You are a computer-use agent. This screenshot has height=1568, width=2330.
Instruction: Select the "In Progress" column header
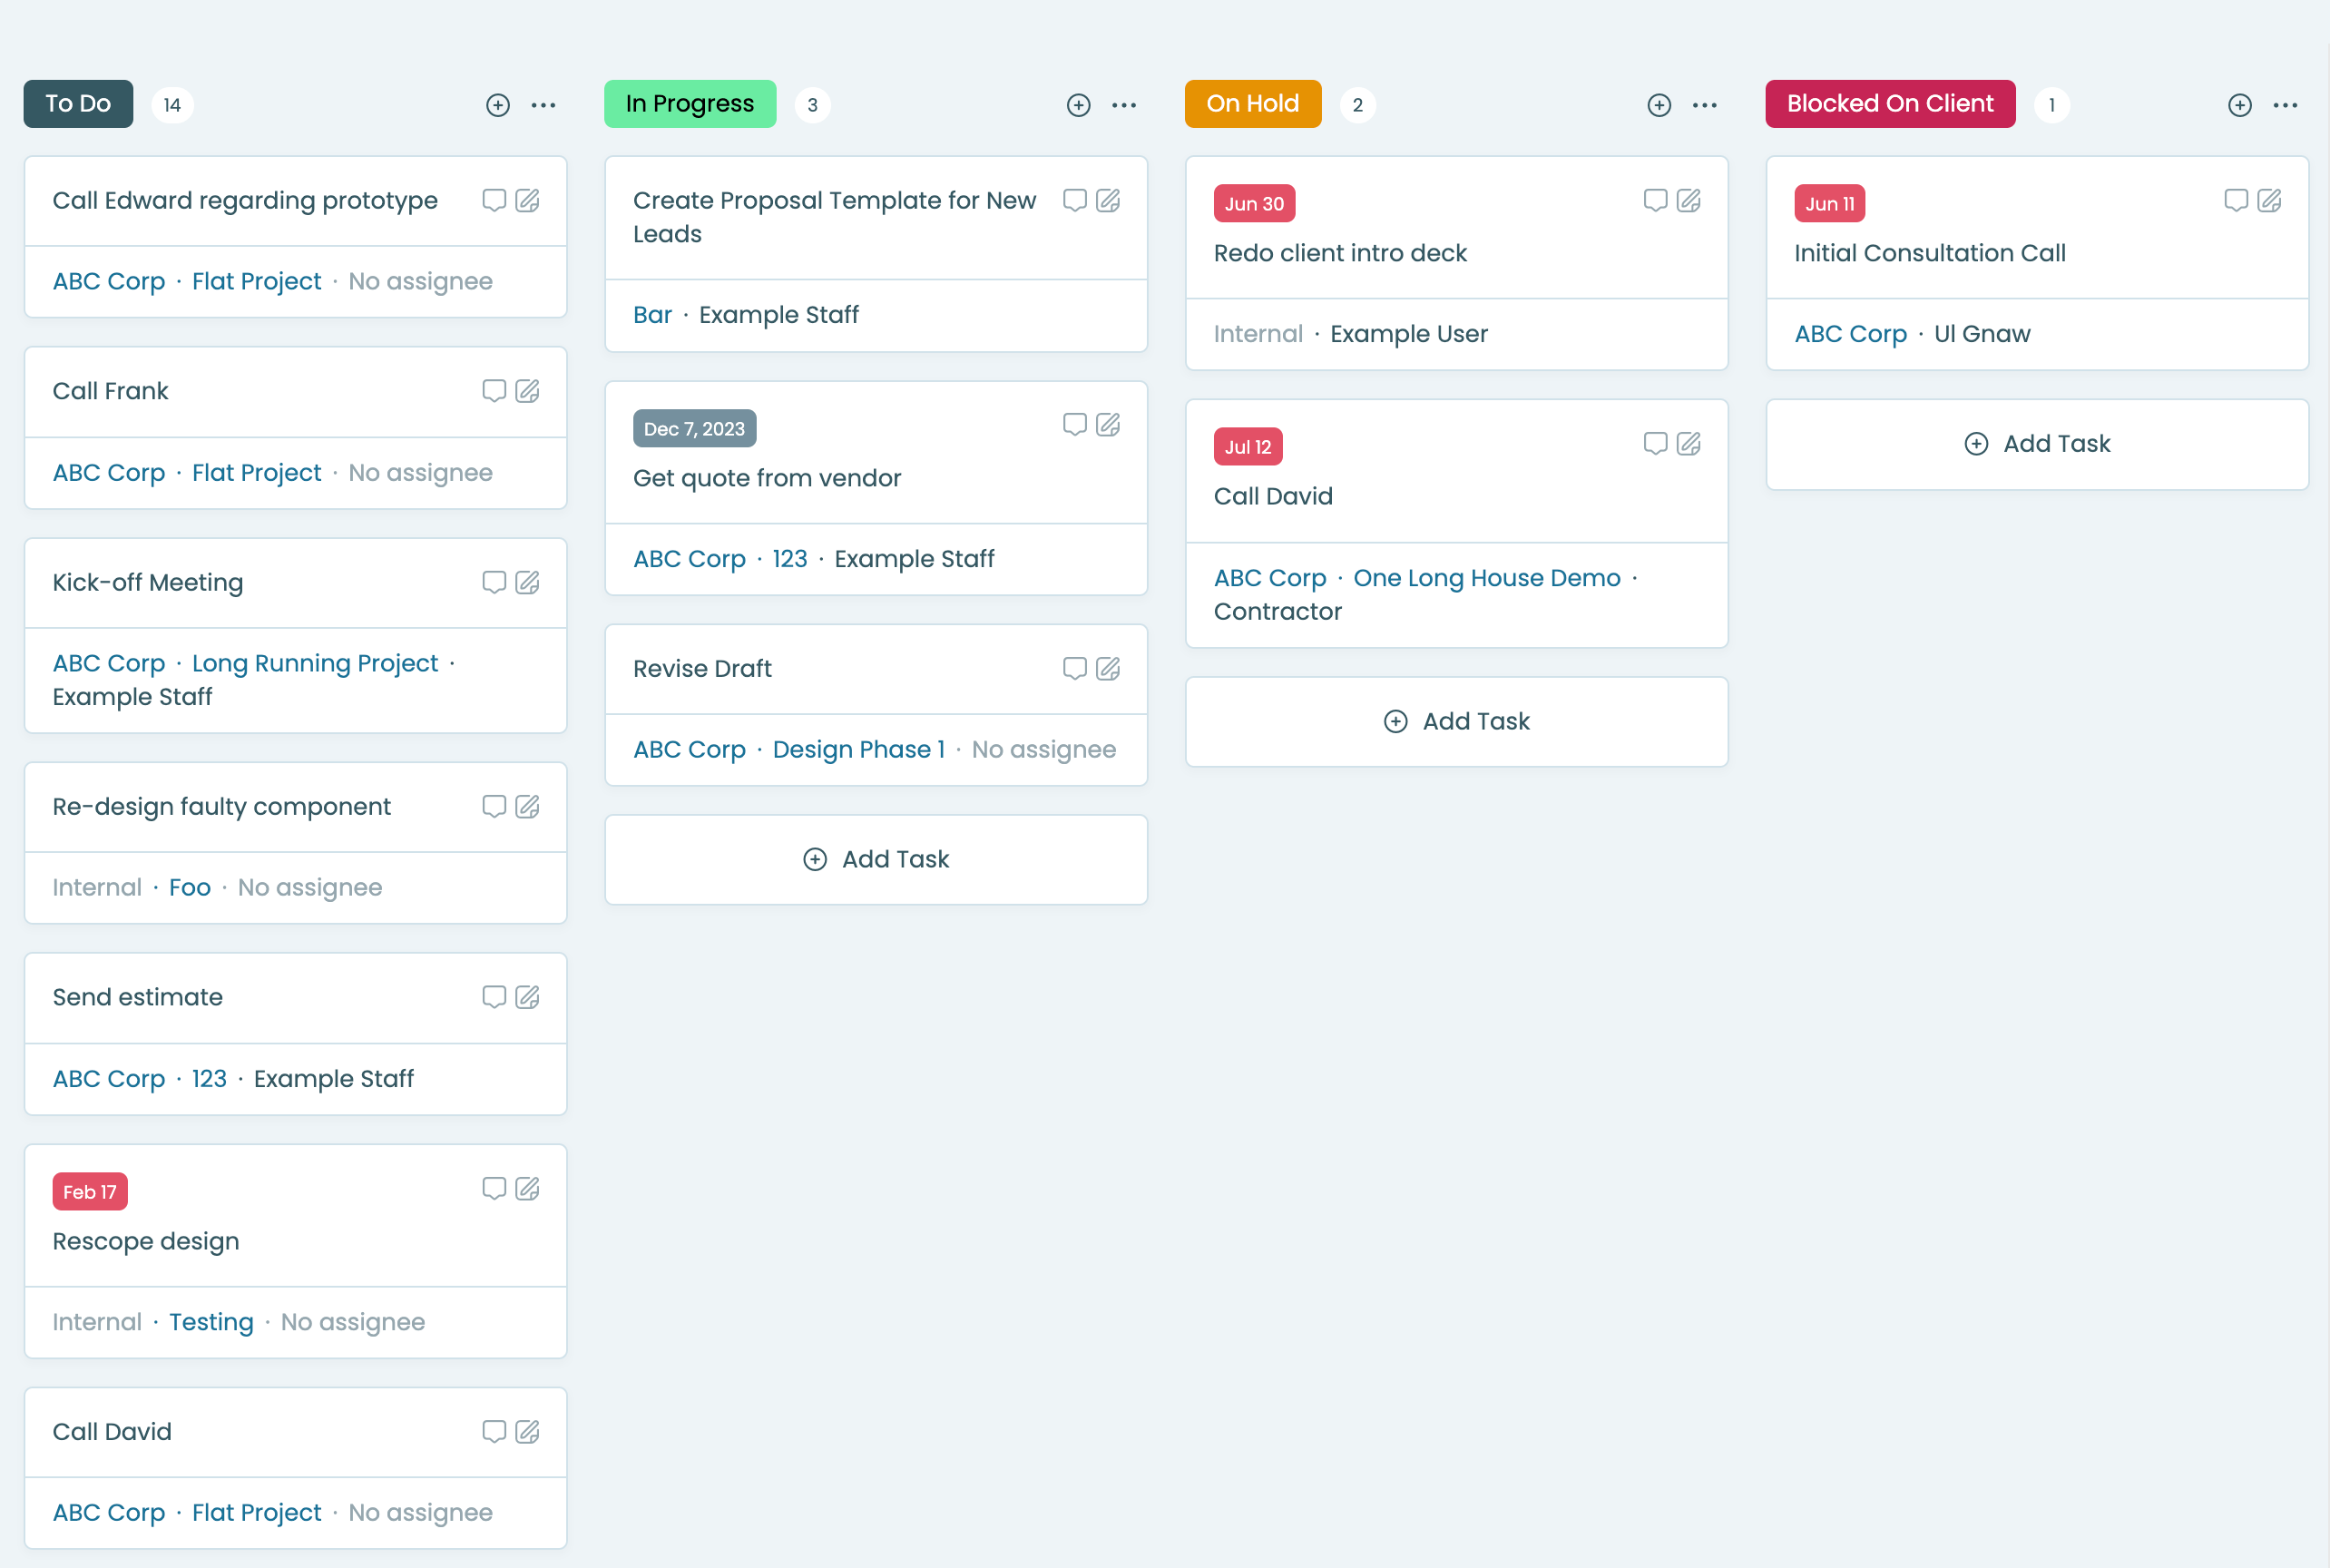(x=689, y=103)
